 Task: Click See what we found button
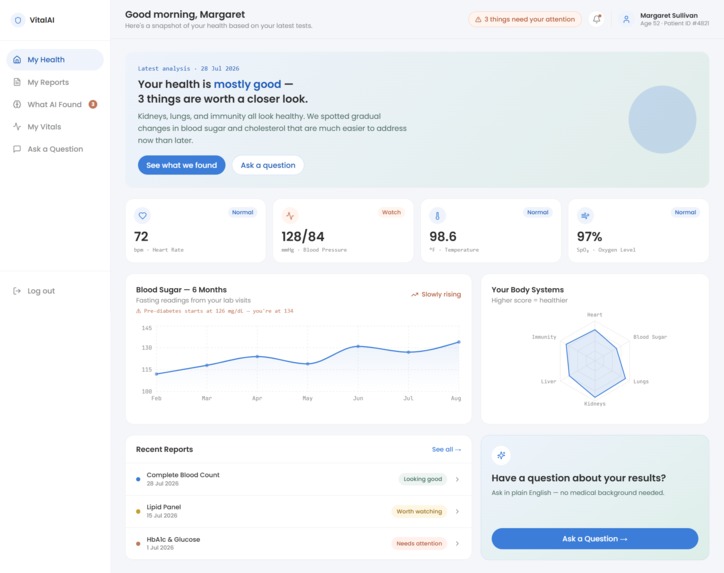tap(181, 165)
